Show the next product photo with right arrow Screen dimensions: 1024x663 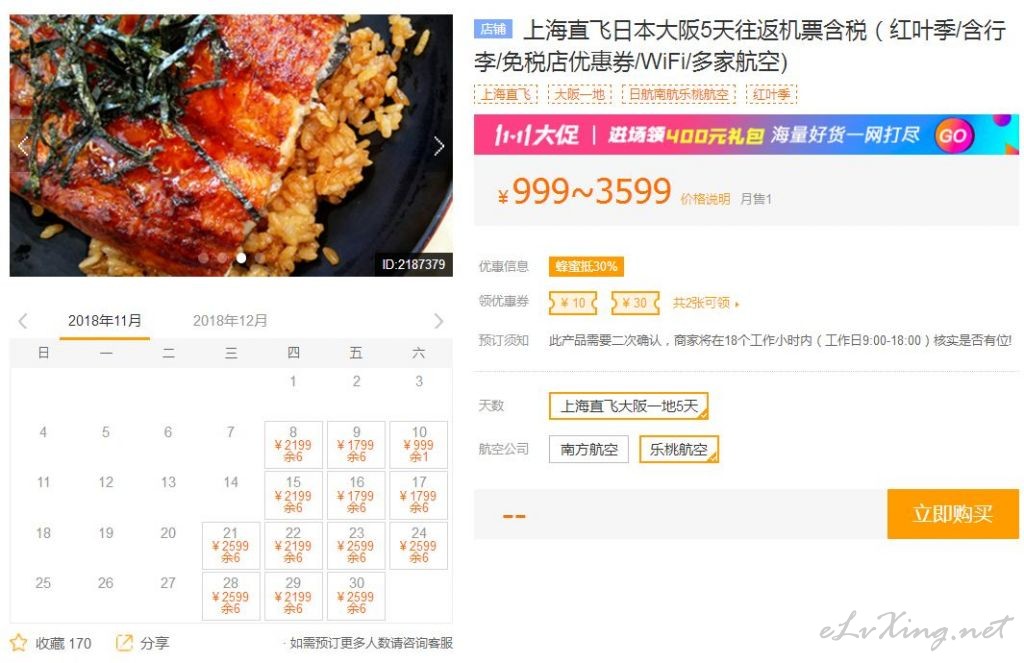[x=439, y=146]
